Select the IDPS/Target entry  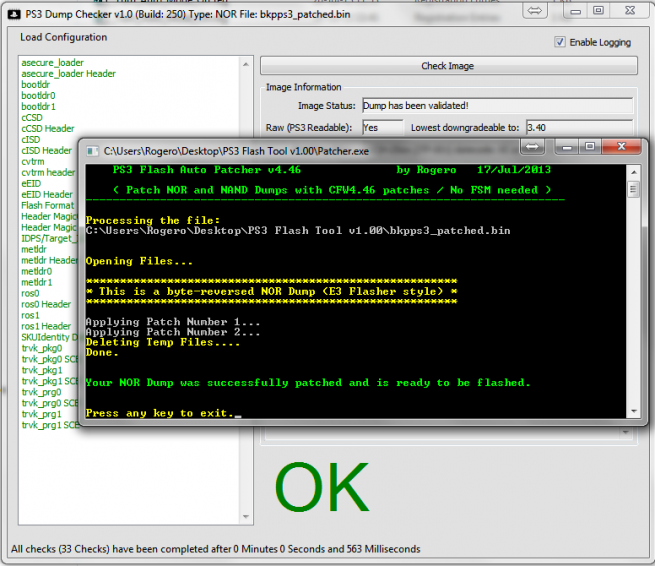(49, 238)
